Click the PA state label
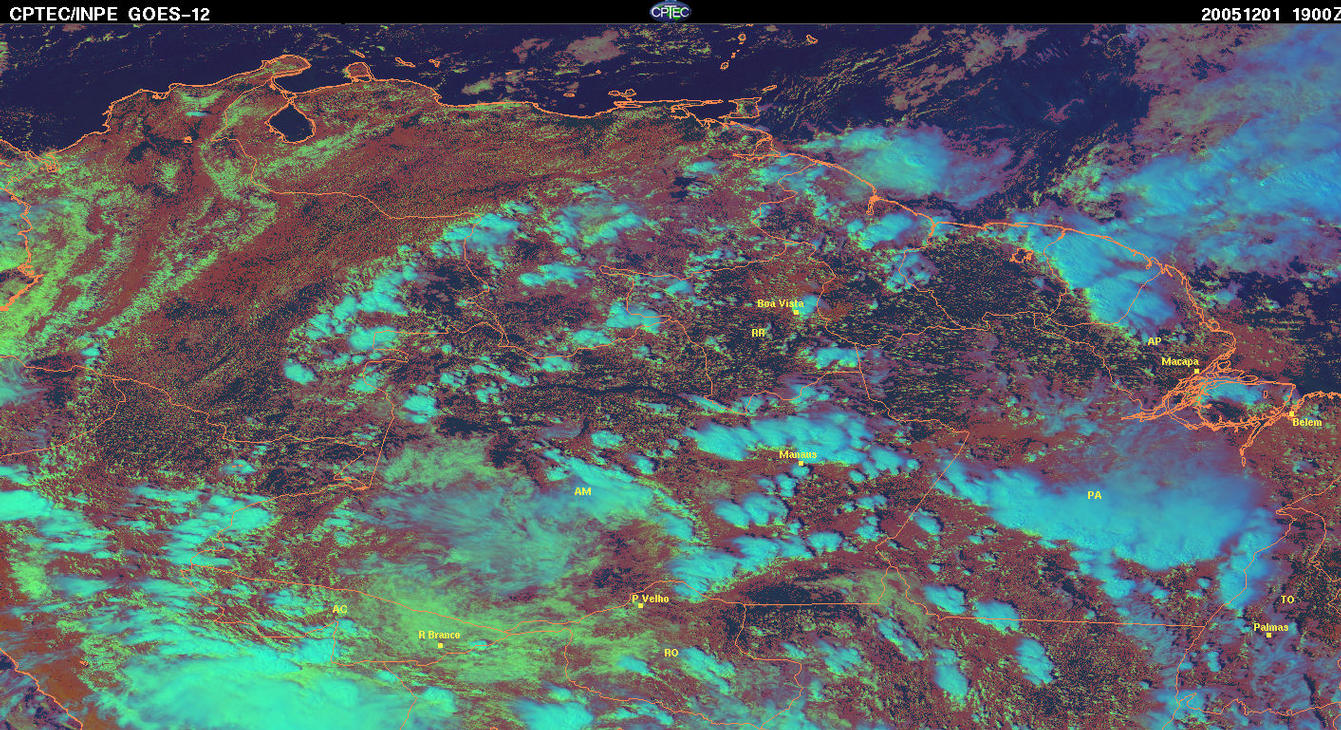1341x730 pixels. [x=1094, y=495]
